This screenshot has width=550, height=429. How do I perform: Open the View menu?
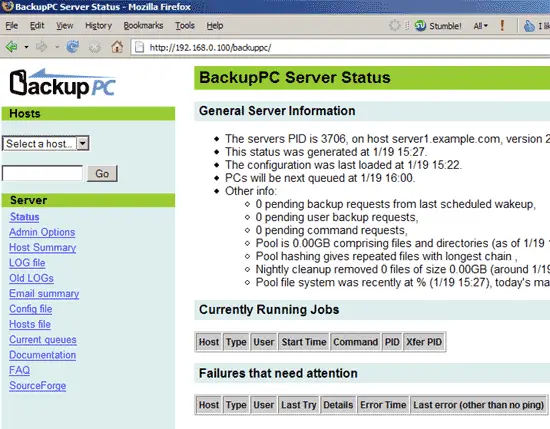coord(65,26)
